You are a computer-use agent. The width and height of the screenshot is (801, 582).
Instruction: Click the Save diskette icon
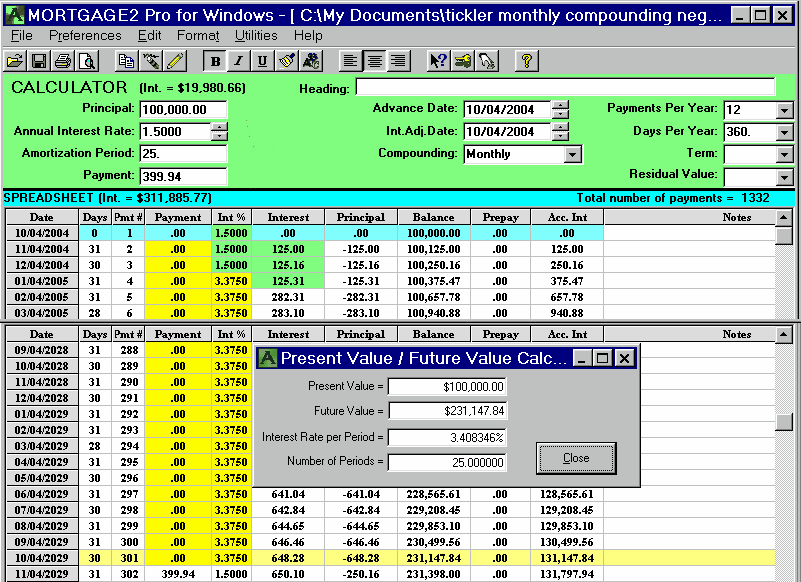[39, 61]
